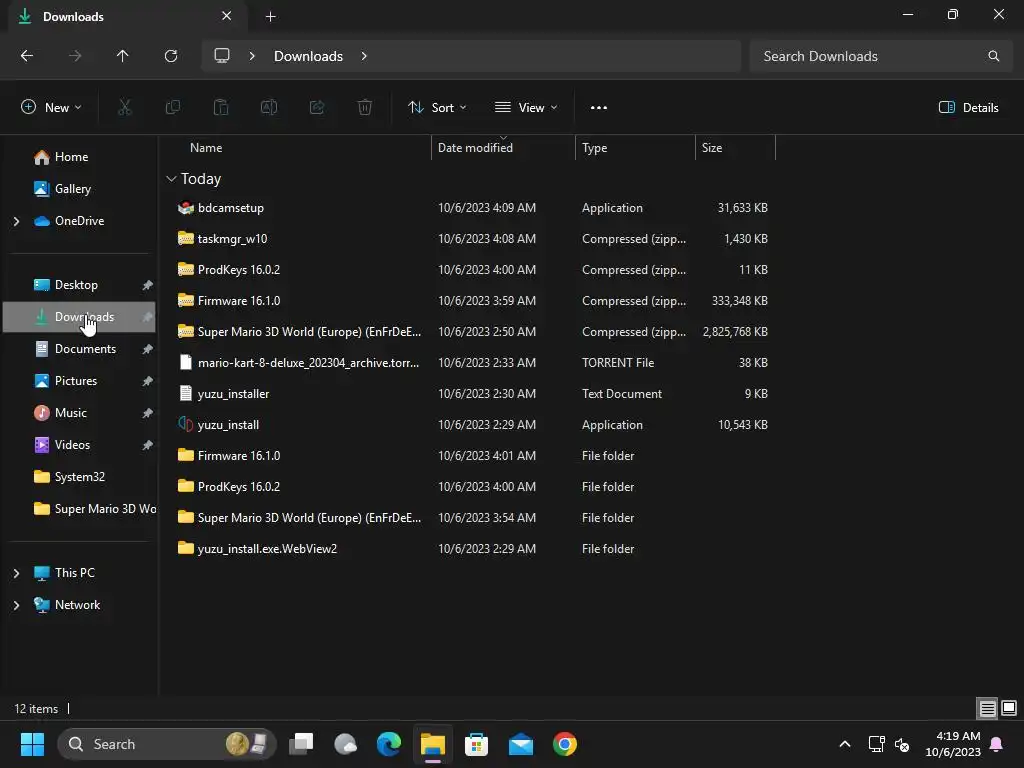Switch to details list view in status bar
Image resolution: width=1024 pixels, height=768 pixels.
(987, 709)
